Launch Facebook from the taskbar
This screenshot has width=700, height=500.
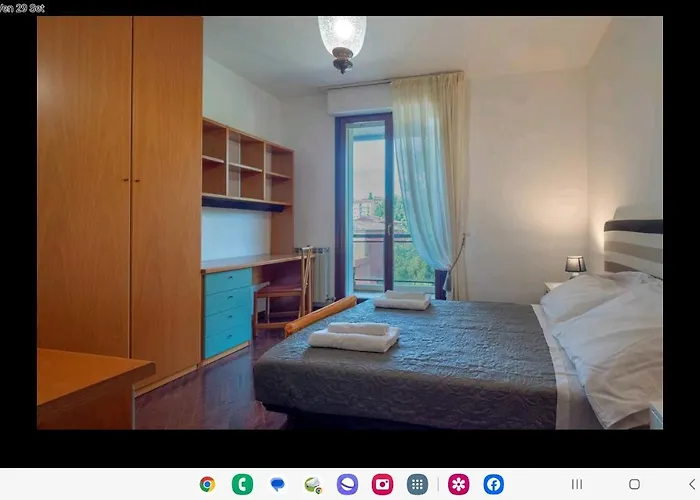tap(493, 484)
